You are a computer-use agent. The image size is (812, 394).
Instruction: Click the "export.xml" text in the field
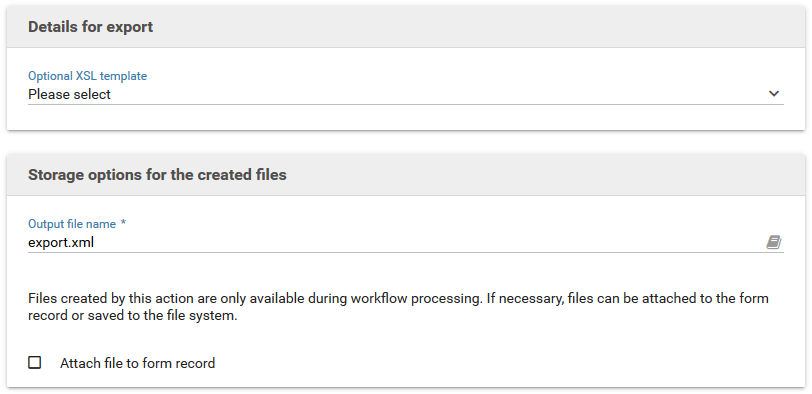[61, 242]
